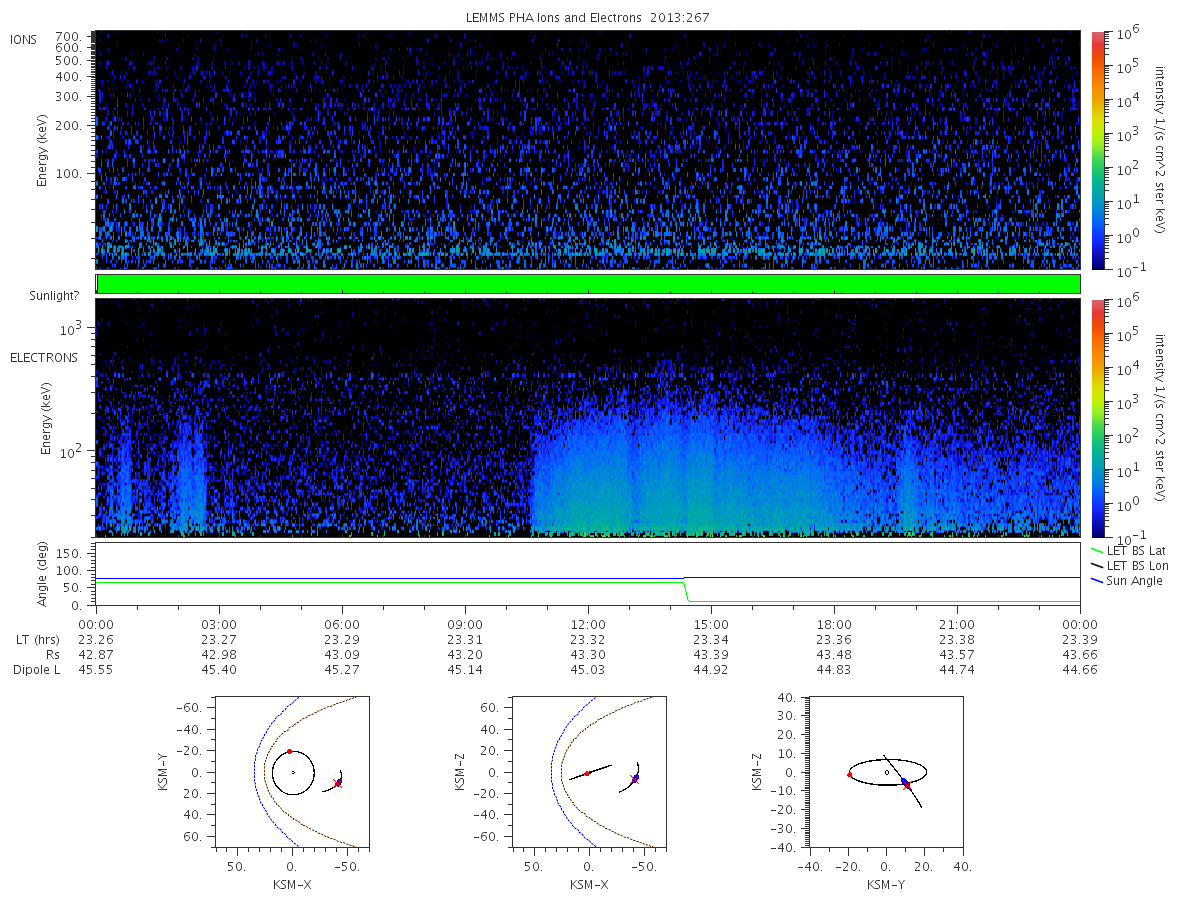Select the LET BS Lat legend entry

1136,551
